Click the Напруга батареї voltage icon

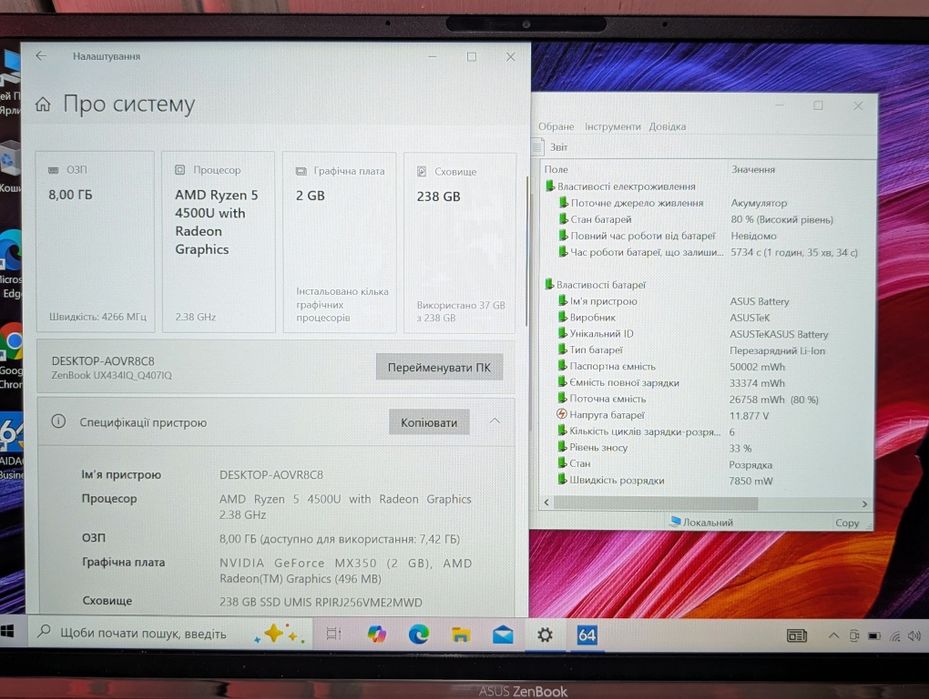pos(562,415)
